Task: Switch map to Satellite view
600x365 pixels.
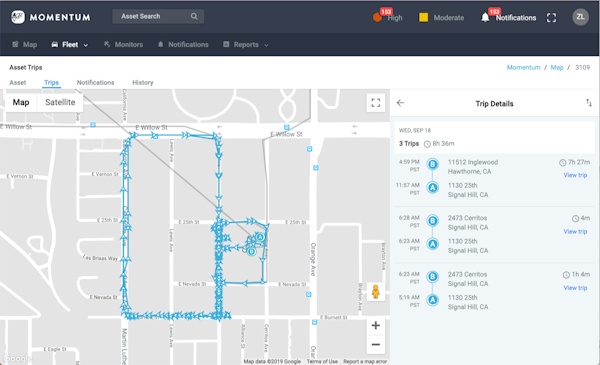Action: coord(60,103)
